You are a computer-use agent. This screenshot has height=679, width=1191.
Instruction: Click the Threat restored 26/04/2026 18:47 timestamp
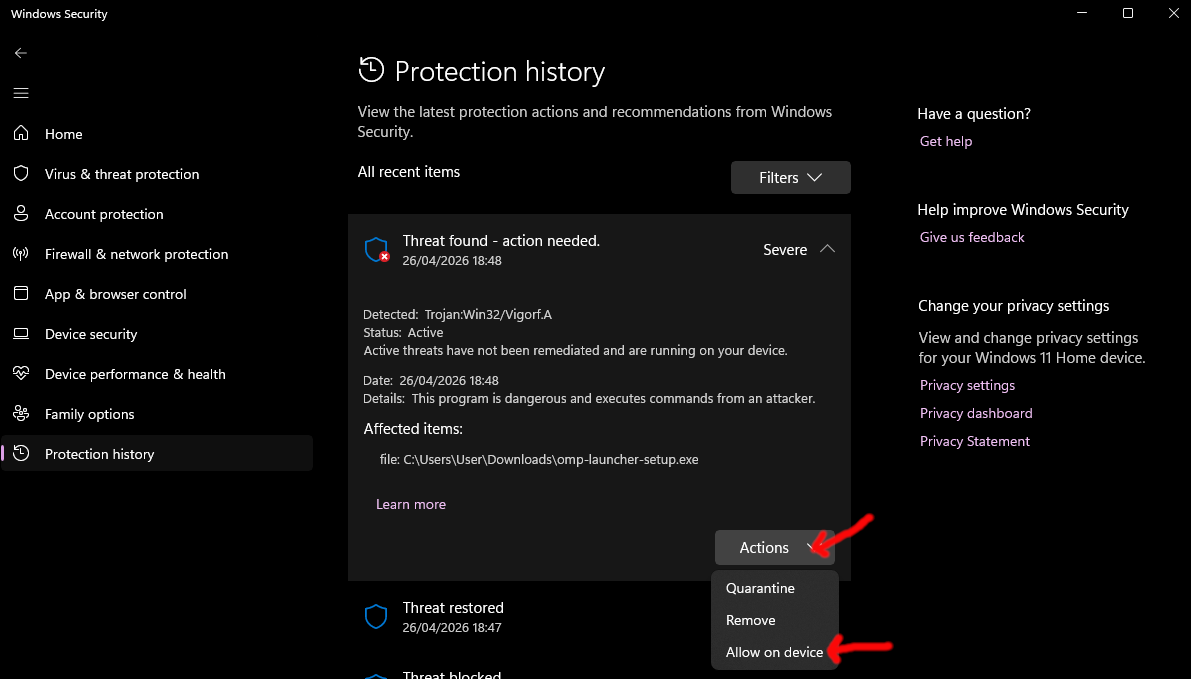tap(452, 627)
